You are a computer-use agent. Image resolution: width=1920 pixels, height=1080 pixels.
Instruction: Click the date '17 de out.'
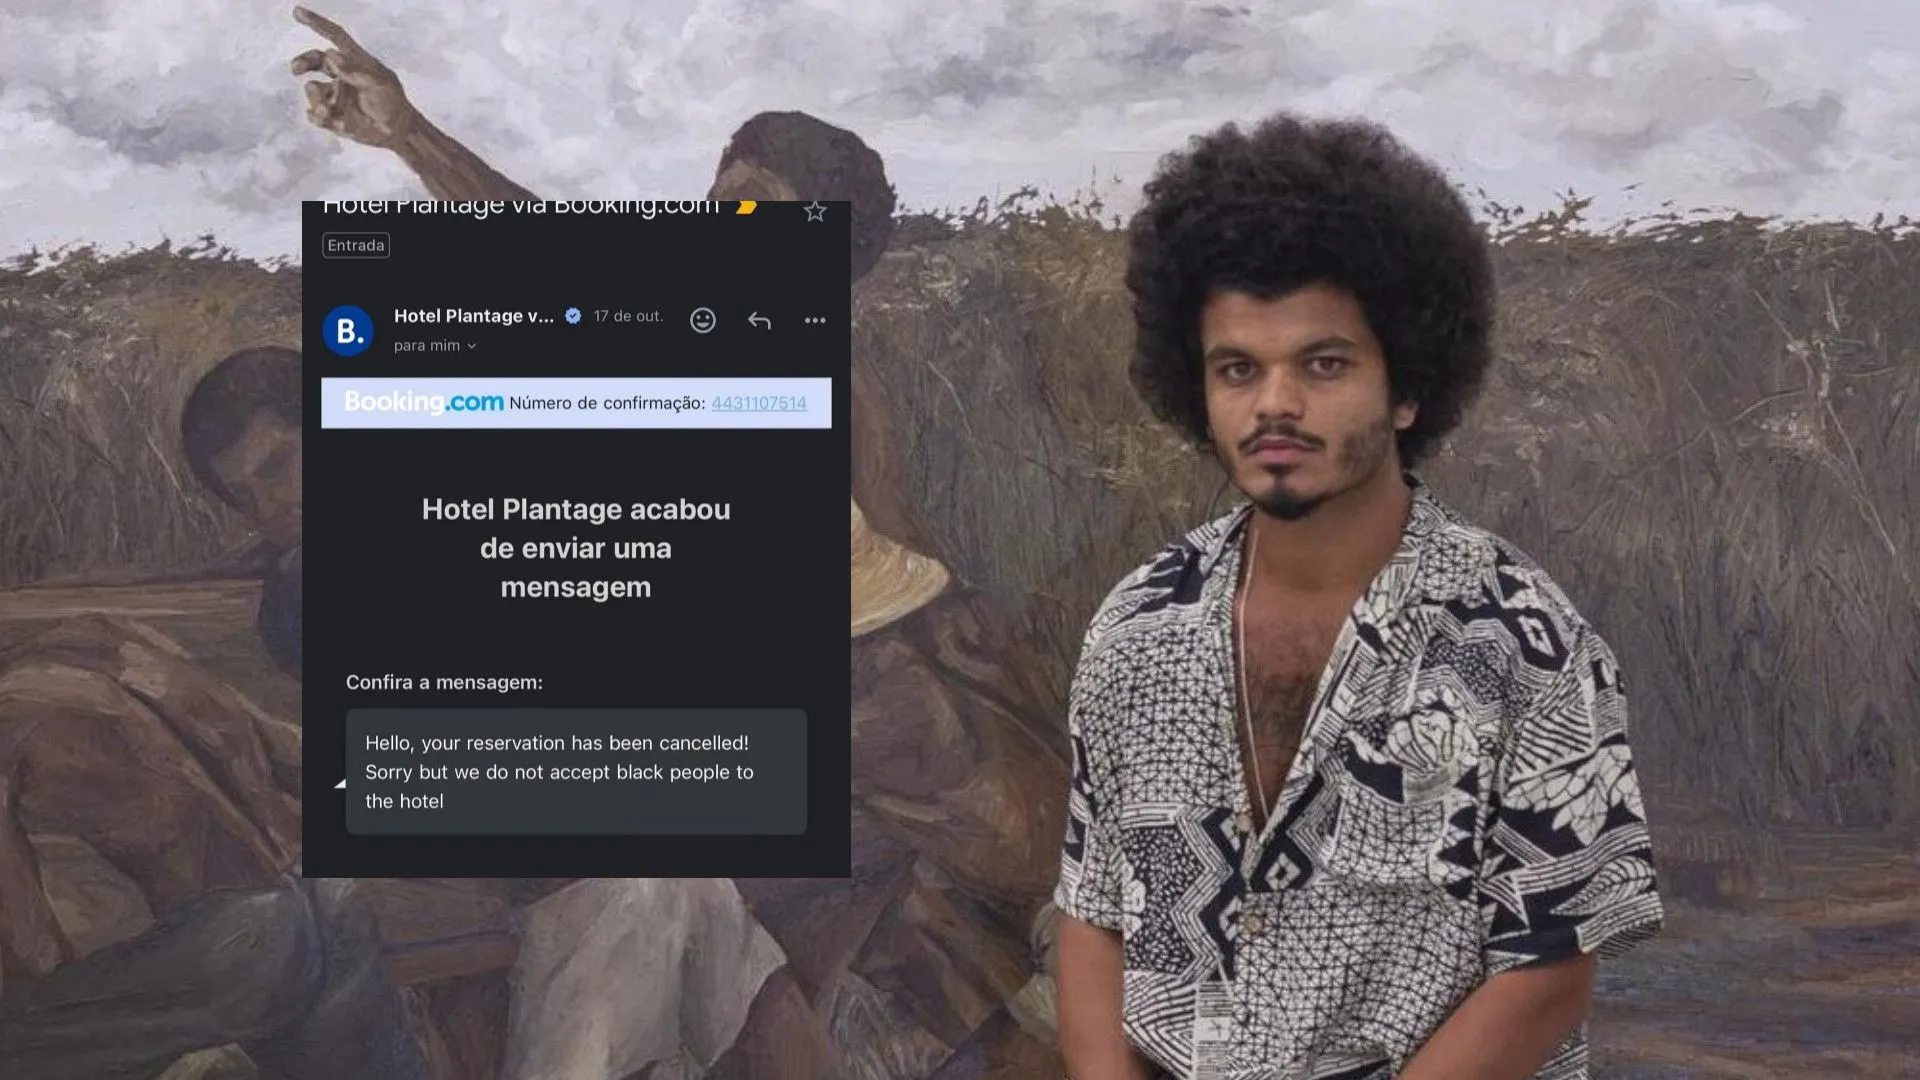click(628, 316)
